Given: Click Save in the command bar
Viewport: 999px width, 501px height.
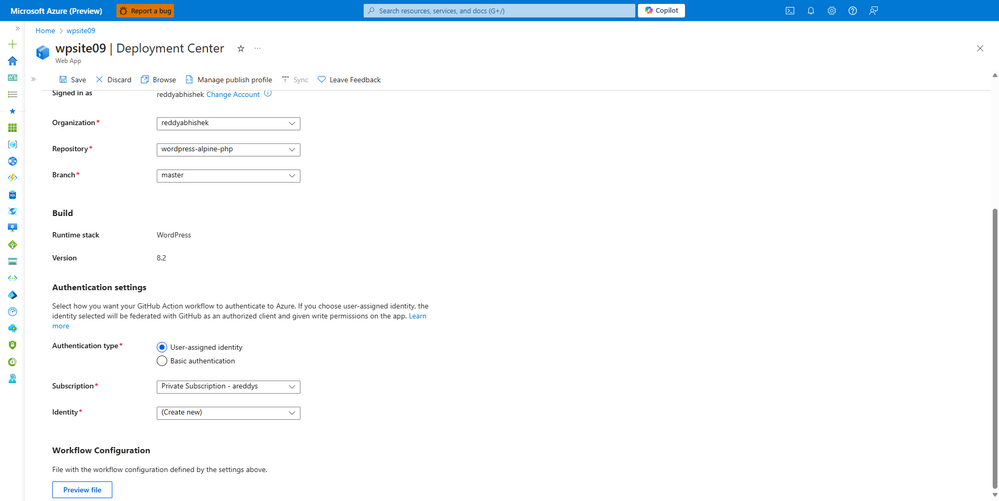Looking at the screenshot, I should point(72,80).
